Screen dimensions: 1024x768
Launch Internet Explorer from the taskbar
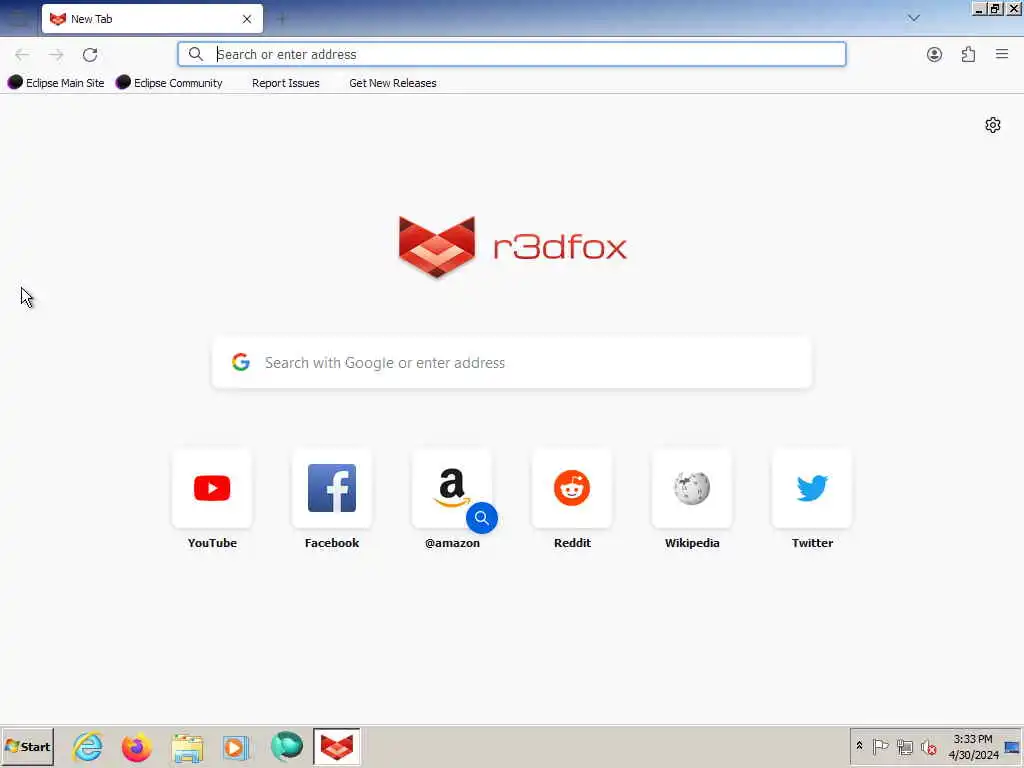pos(88,746)
